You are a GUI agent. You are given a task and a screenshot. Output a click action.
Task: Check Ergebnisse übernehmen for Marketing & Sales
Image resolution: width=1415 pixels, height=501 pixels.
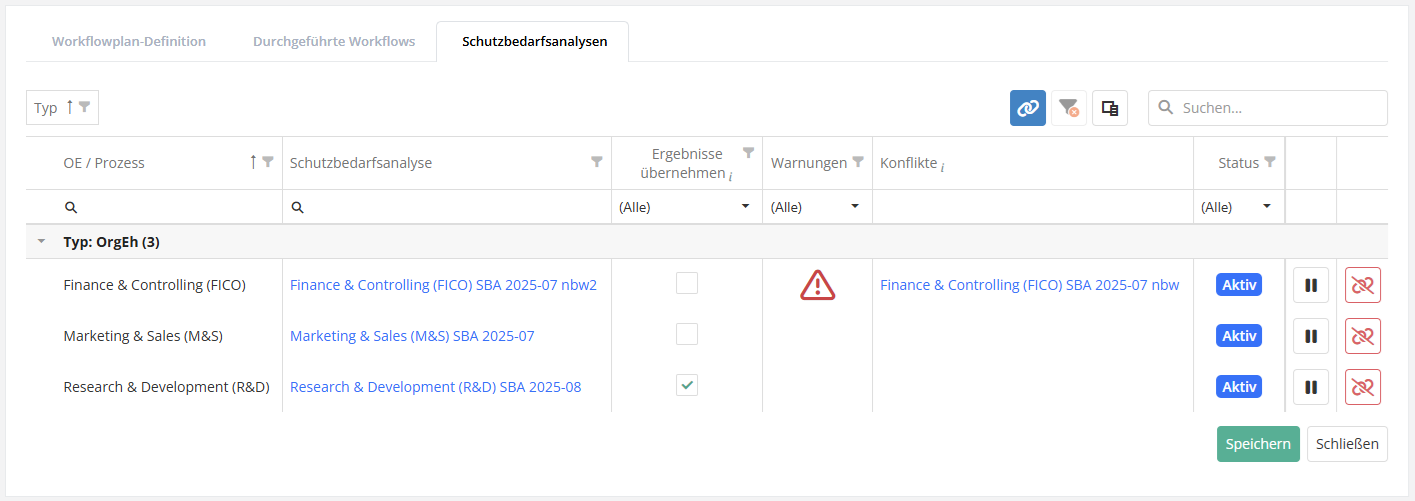coord(687,334)
